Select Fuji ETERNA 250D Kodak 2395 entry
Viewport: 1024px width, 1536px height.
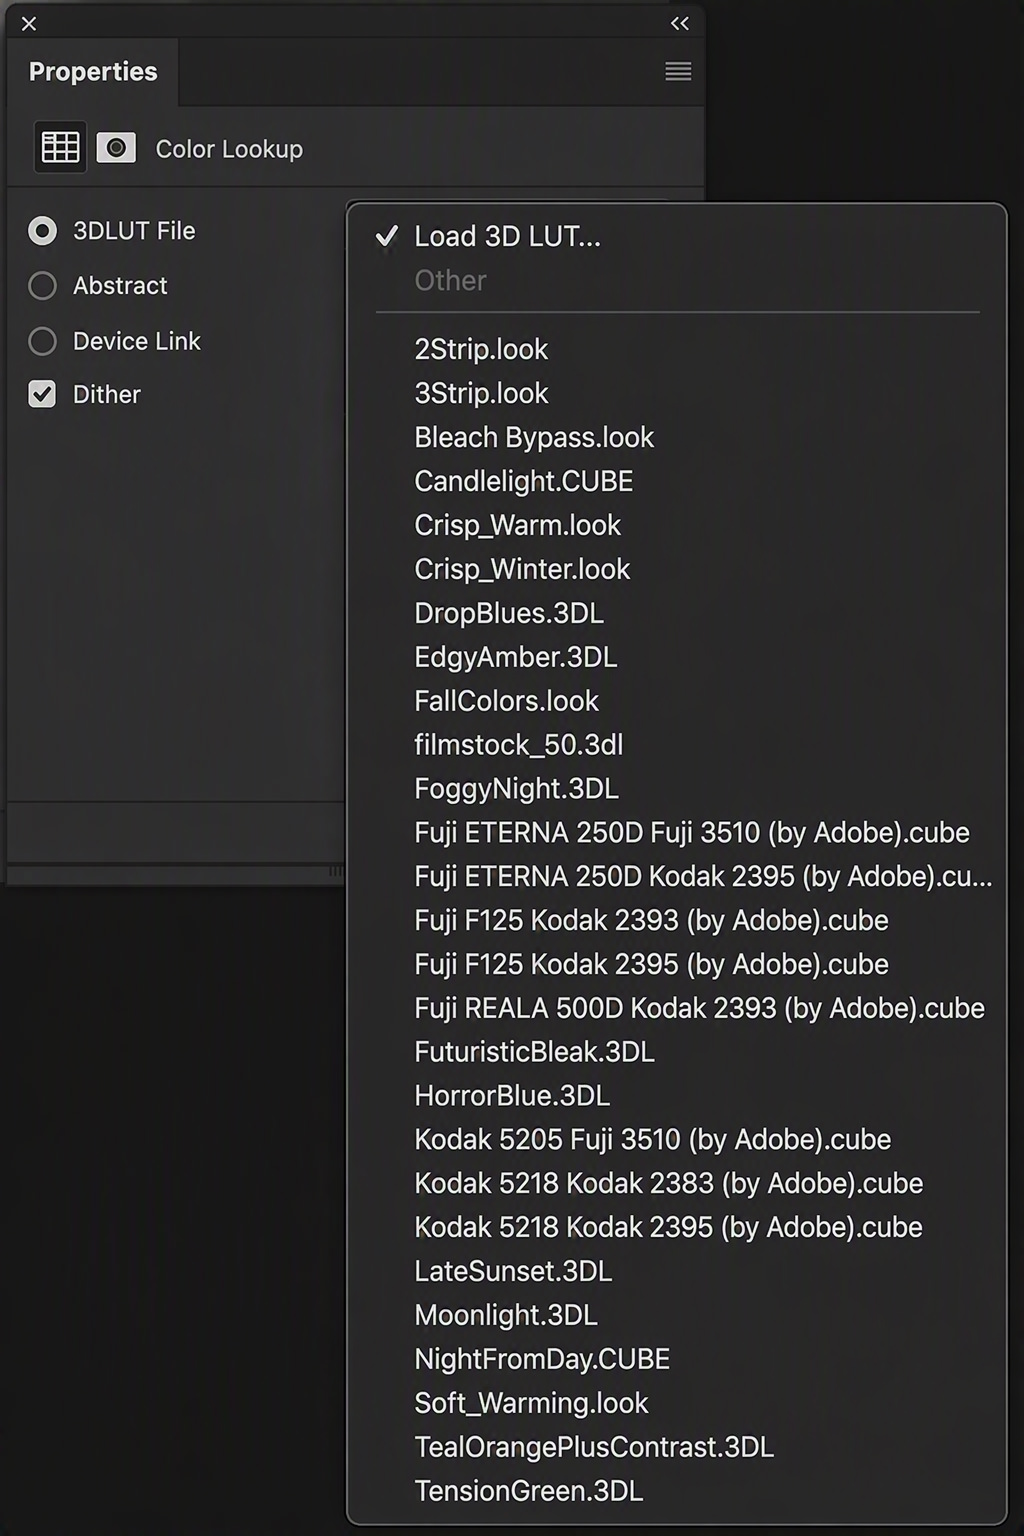click(677, 877)
